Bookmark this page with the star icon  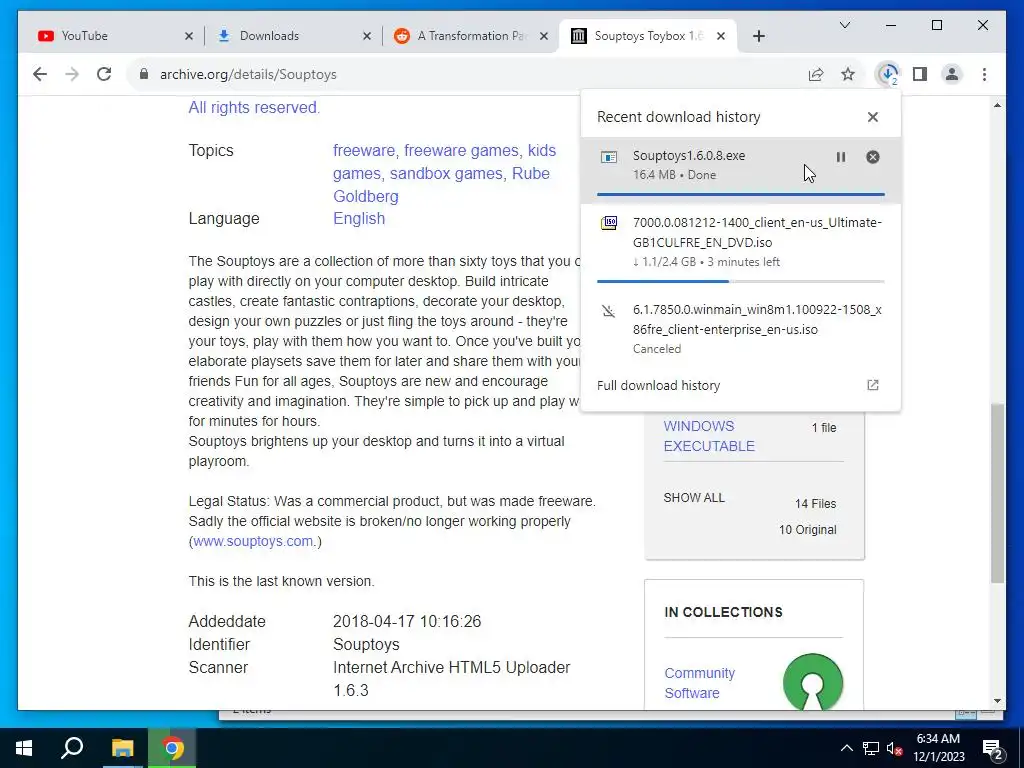(x=848, y=74)
